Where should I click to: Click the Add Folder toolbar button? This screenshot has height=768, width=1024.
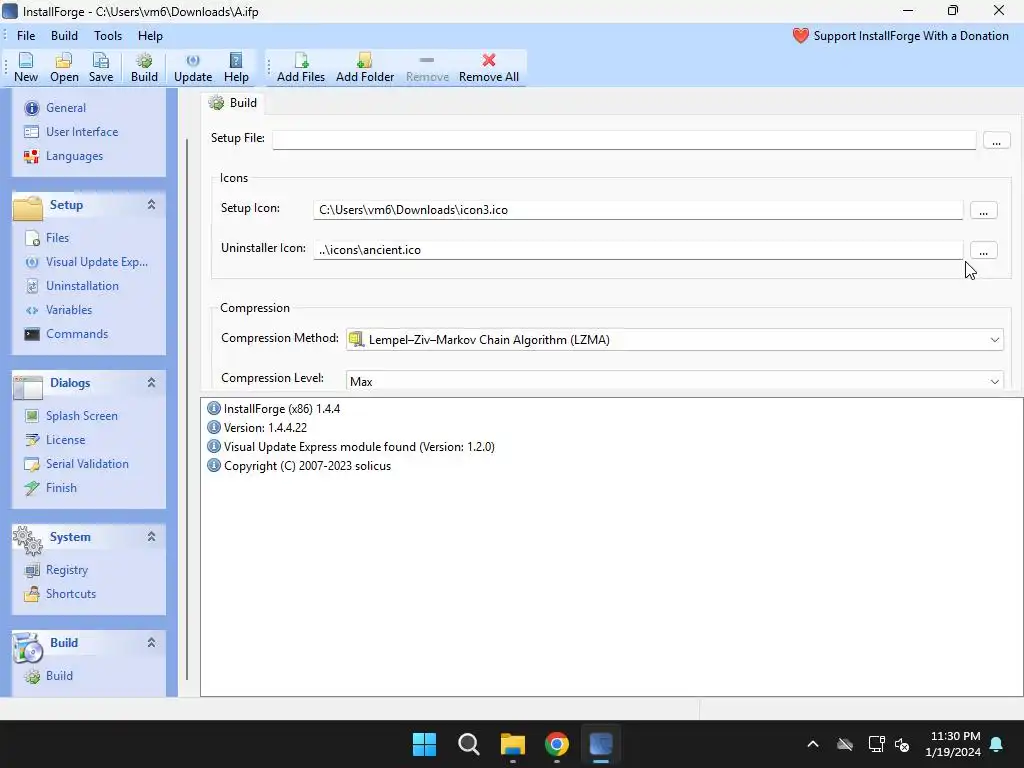pos(364,67)
